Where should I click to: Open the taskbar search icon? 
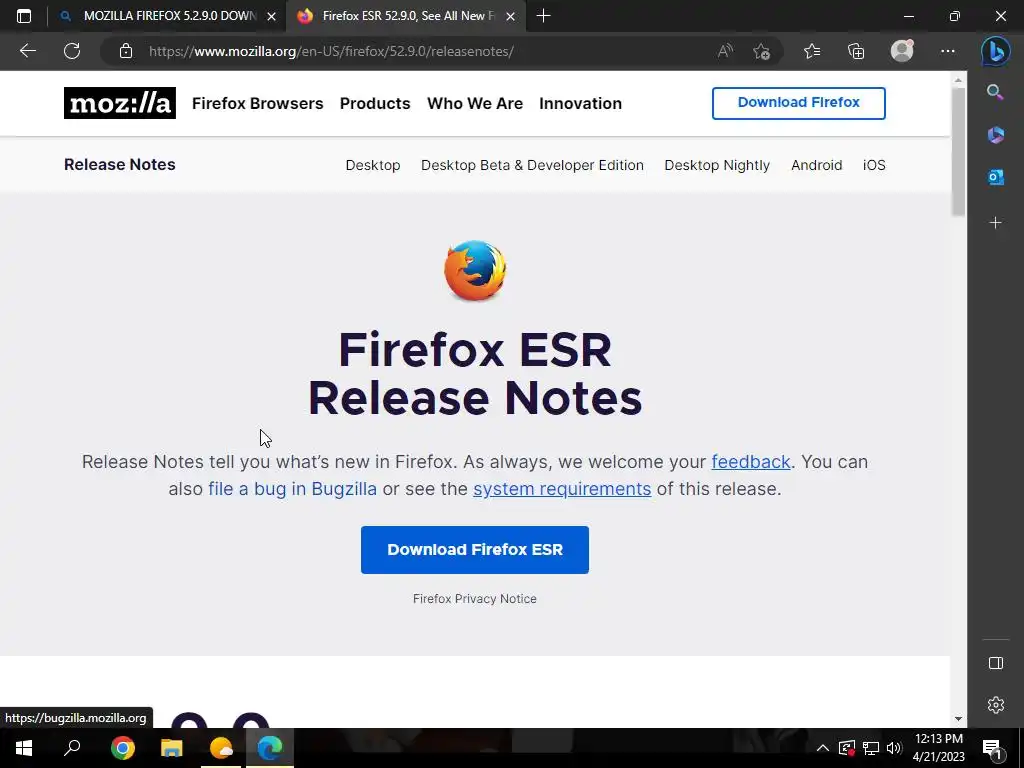(x=72, y=748)
